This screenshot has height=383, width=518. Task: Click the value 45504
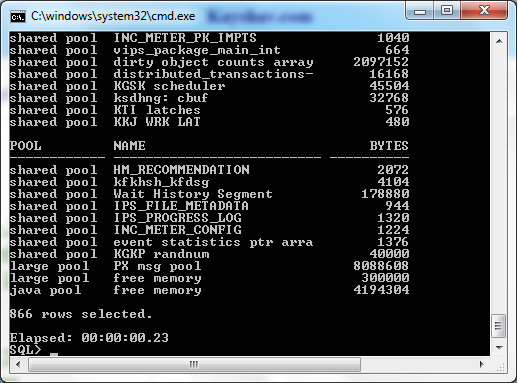[389, 86]
